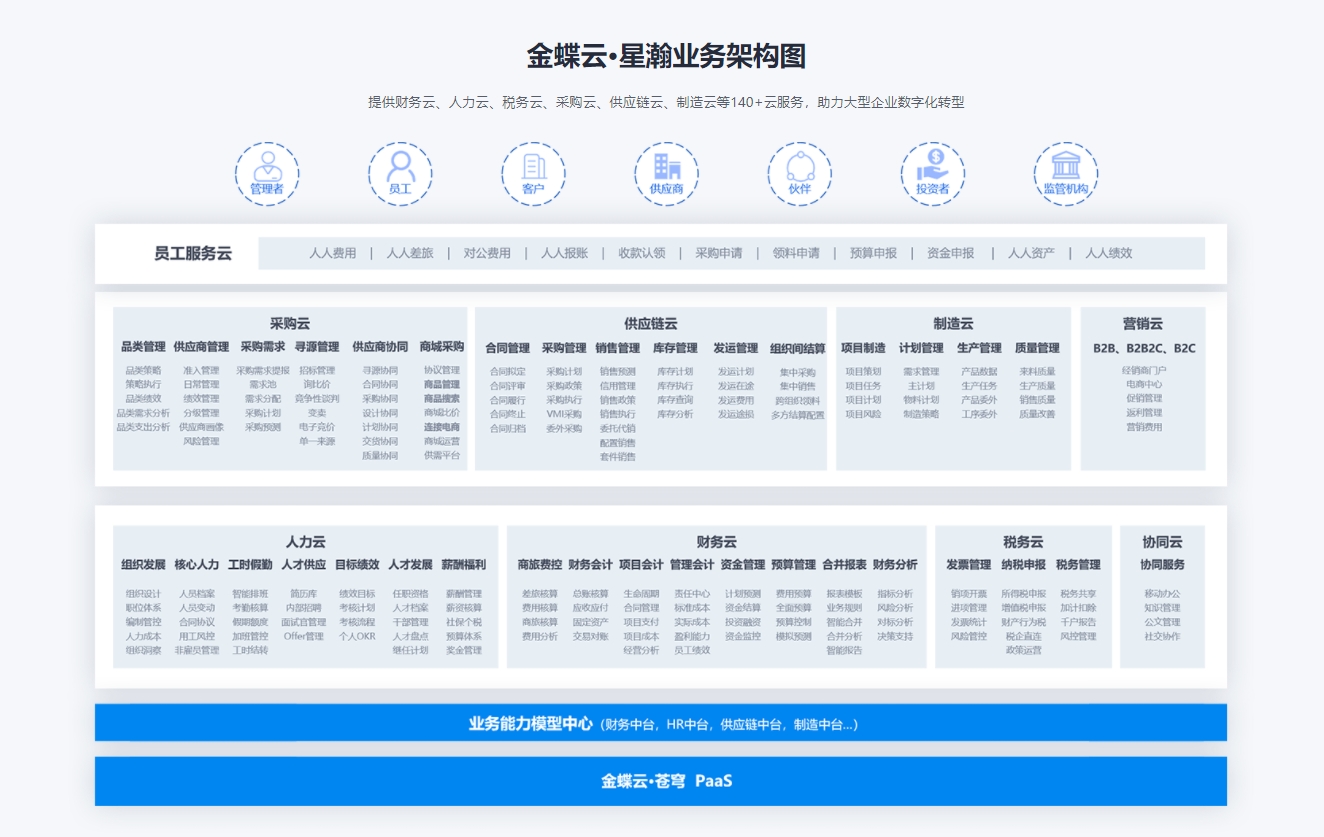The image size is (1324, 837).
Task: Select the 员工 employee role icon
Action: tap(400, 174)
